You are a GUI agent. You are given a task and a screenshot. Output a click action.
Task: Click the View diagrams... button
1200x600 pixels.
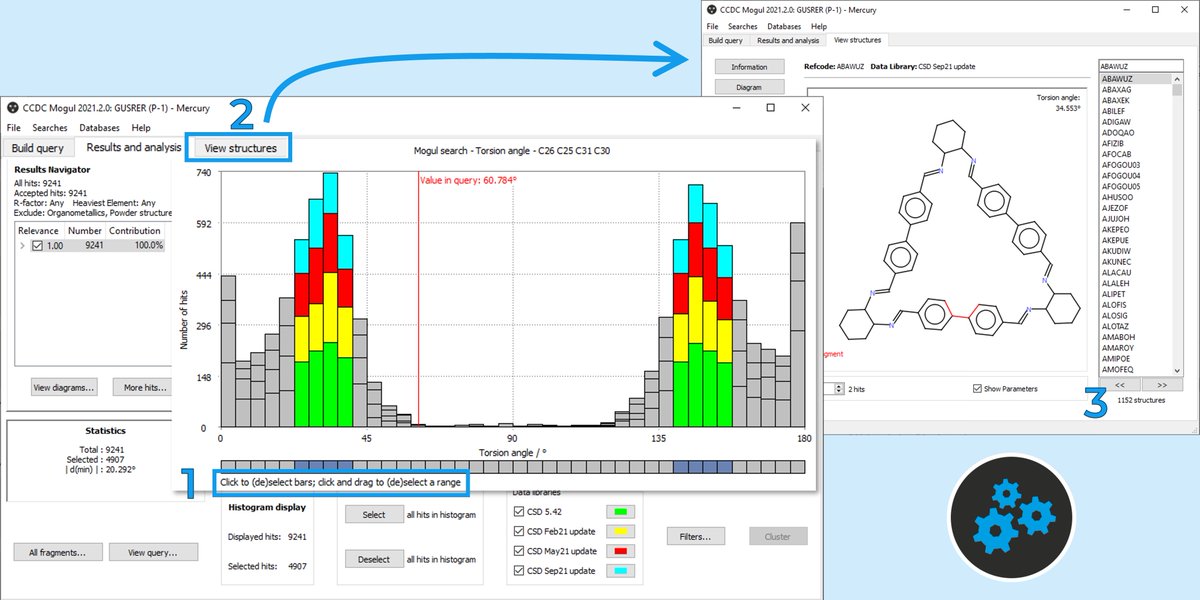click(x=64, y=387)
